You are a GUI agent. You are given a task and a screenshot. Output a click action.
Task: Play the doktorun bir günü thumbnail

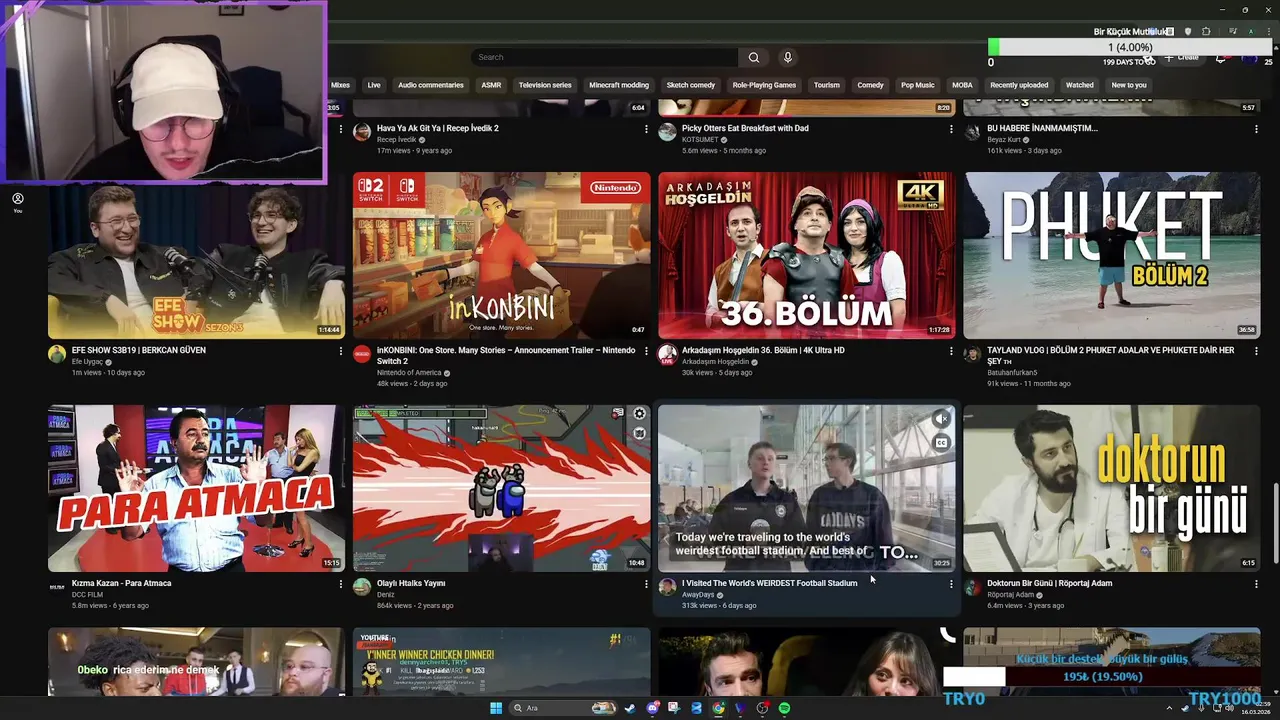(1111, 488)
